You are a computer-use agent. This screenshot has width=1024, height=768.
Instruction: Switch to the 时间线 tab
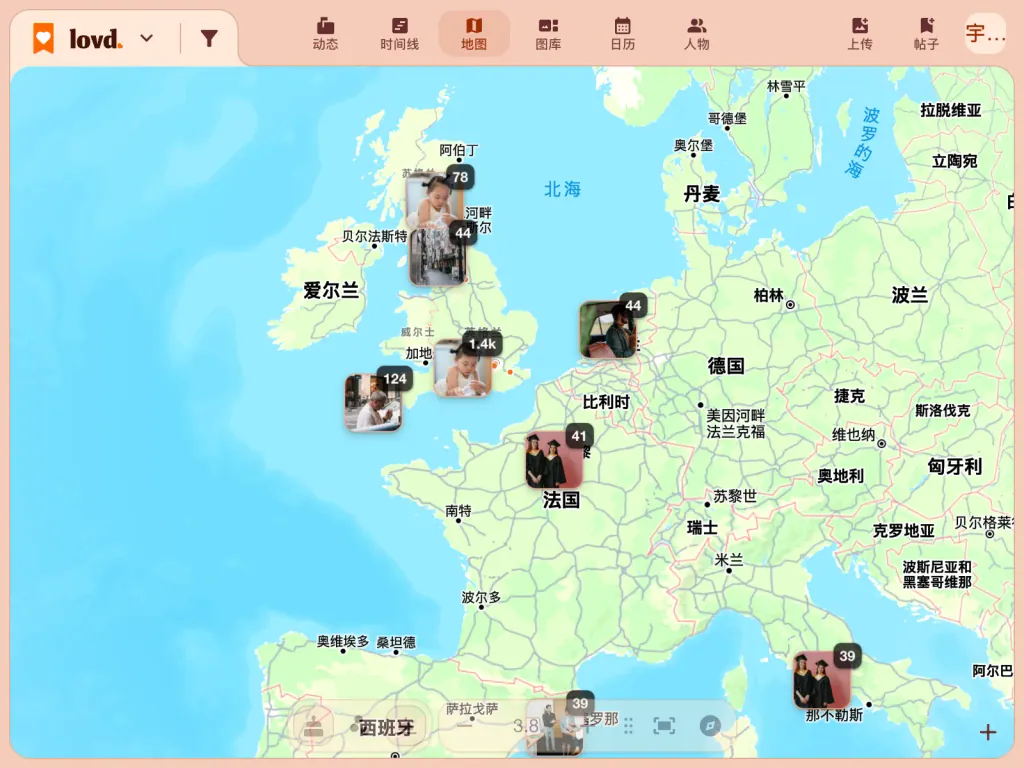click(x=399, y=34)
